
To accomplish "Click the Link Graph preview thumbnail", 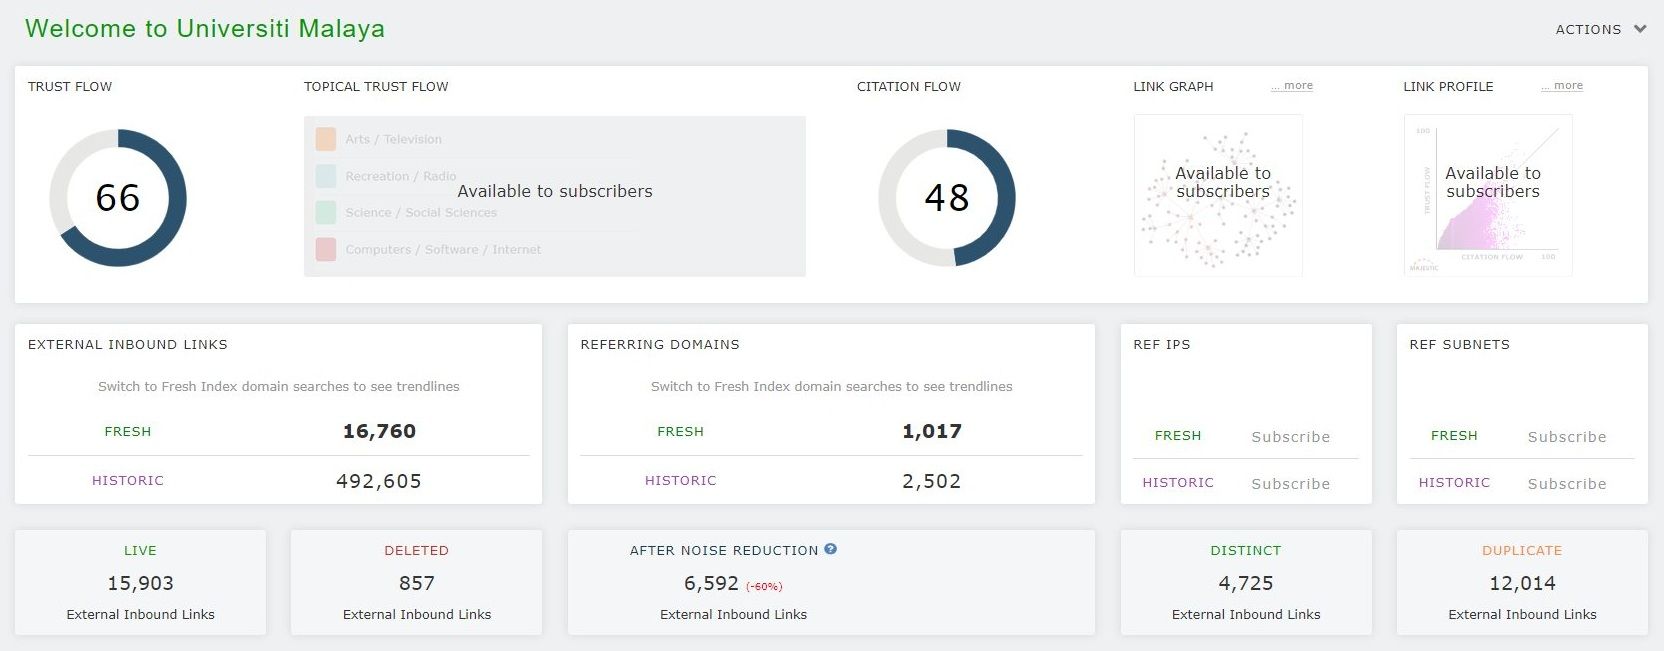I will pyautogui.click(x=1218, y=195).
